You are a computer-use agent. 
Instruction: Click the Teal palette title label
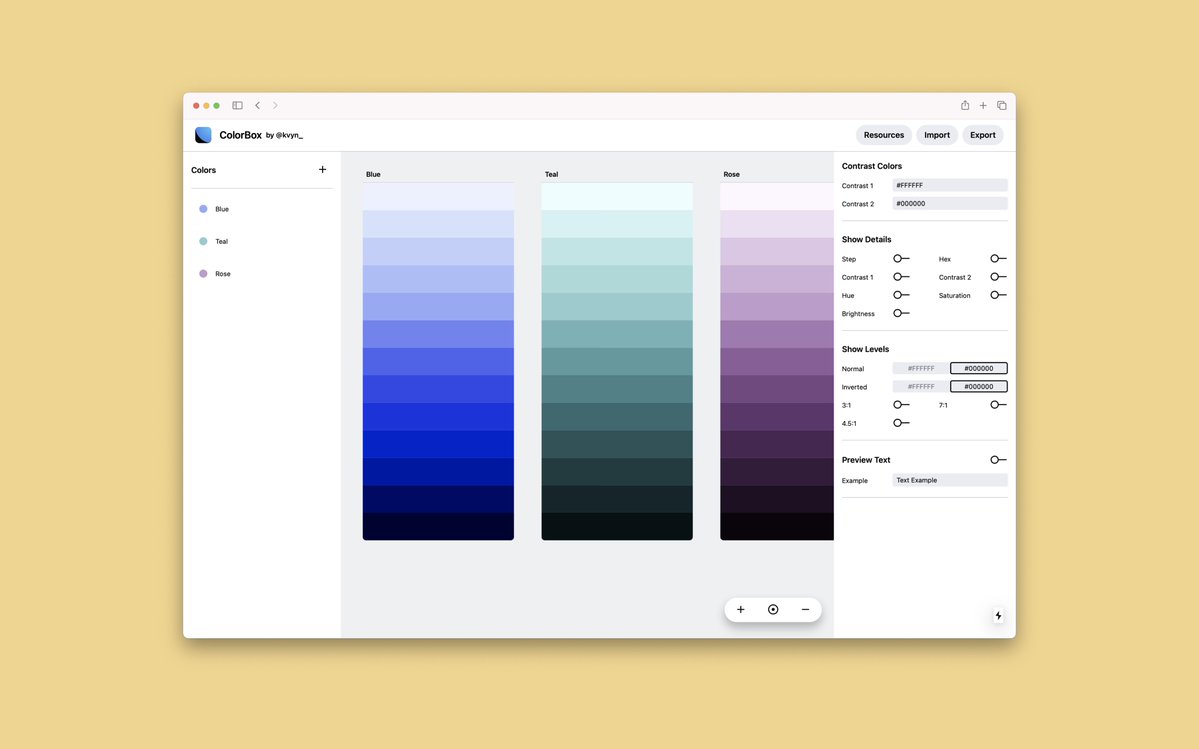click(x=551, y=174)
